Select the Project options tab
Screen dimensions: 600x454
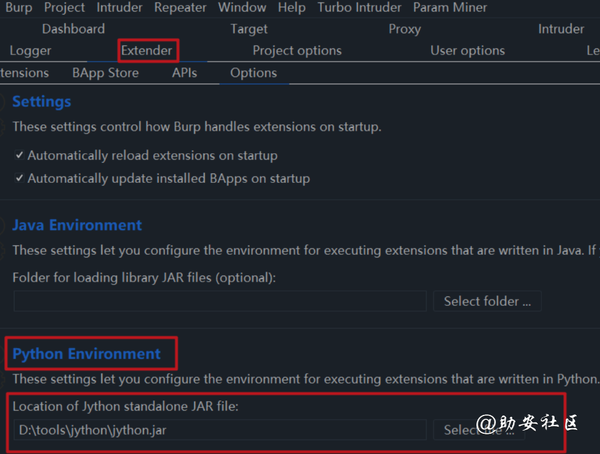[297, 51]
